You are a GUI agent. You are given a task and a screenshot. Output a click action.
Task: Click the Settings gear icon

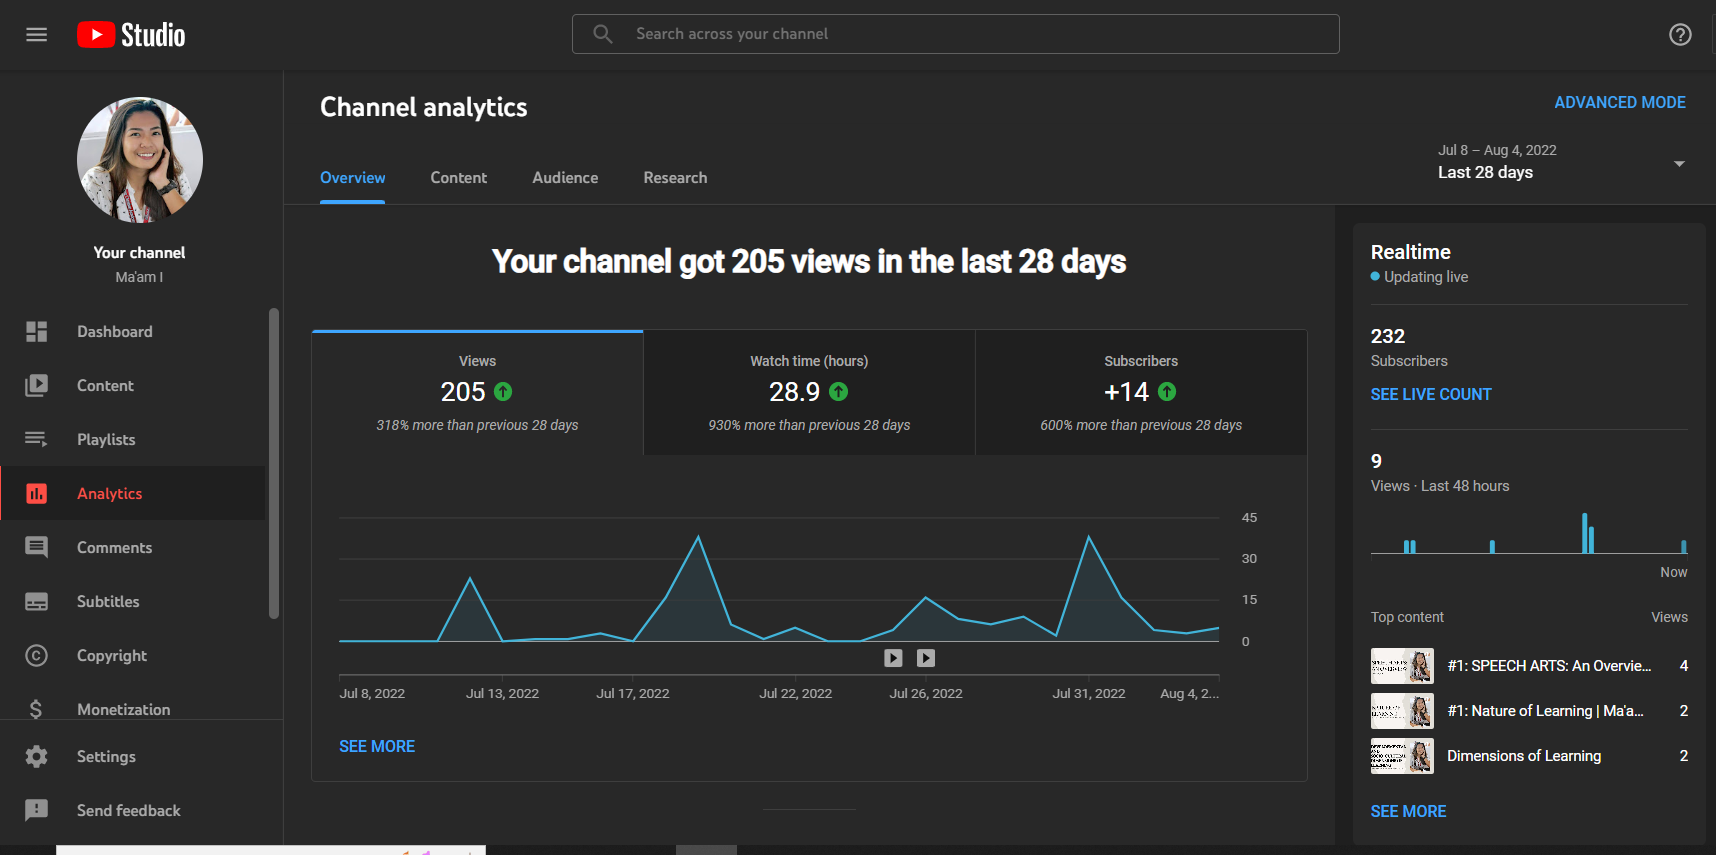coord(37,757)
